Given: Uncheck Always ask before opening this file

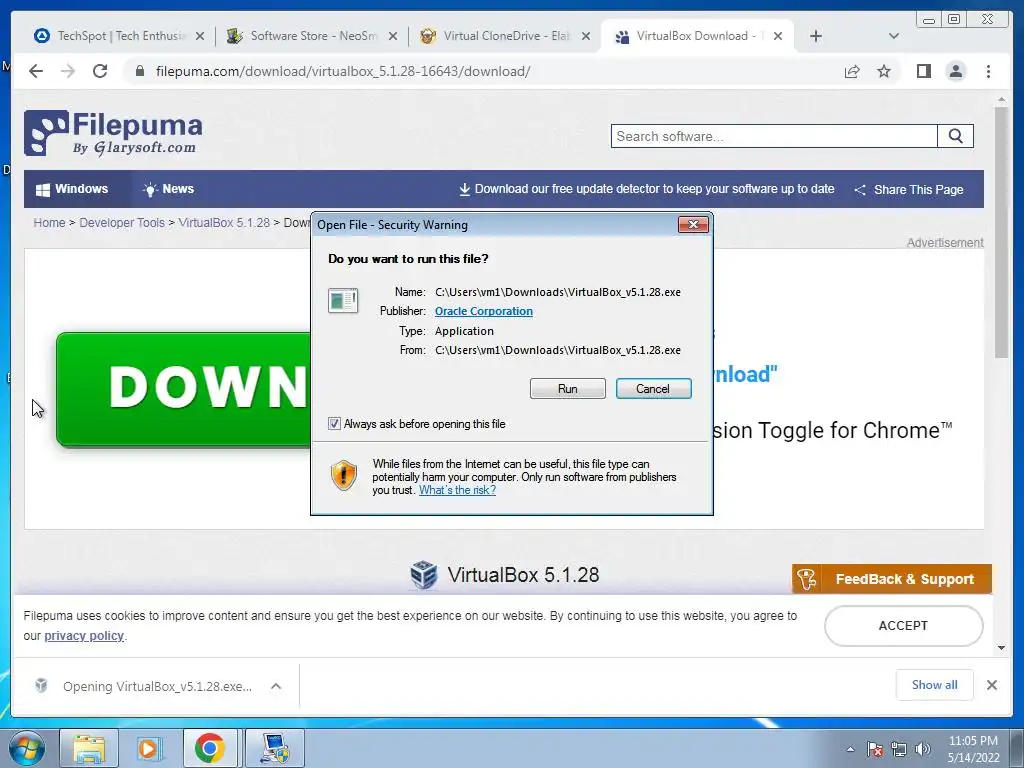Looking at the screenshot, I should pos(334,424).
